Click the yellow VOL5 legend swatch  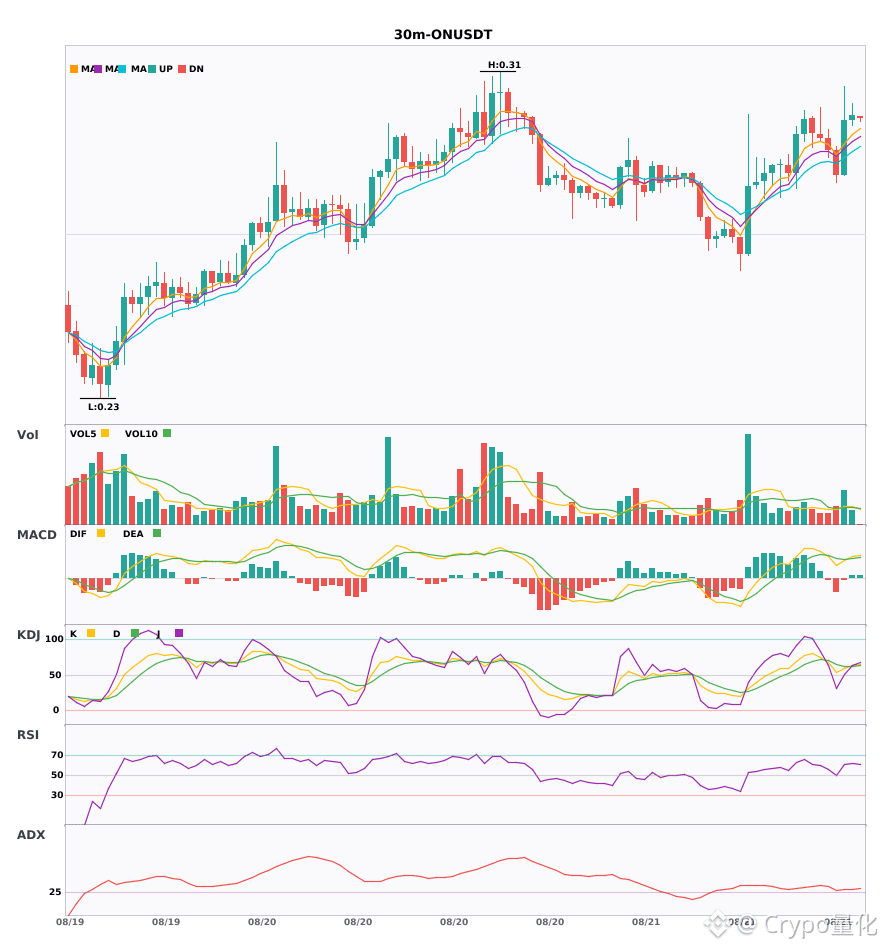point(105,433)
